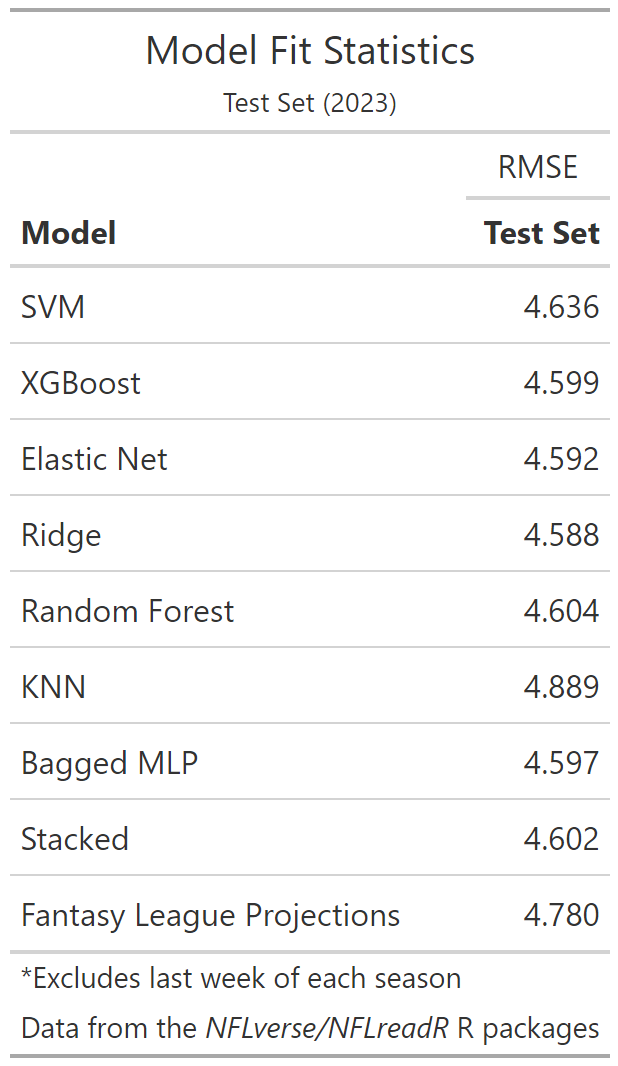This screenshot has width=618, height=1066.
Task: Click the KNN model name
Action: pyautogui.click(x=53, y=686)
